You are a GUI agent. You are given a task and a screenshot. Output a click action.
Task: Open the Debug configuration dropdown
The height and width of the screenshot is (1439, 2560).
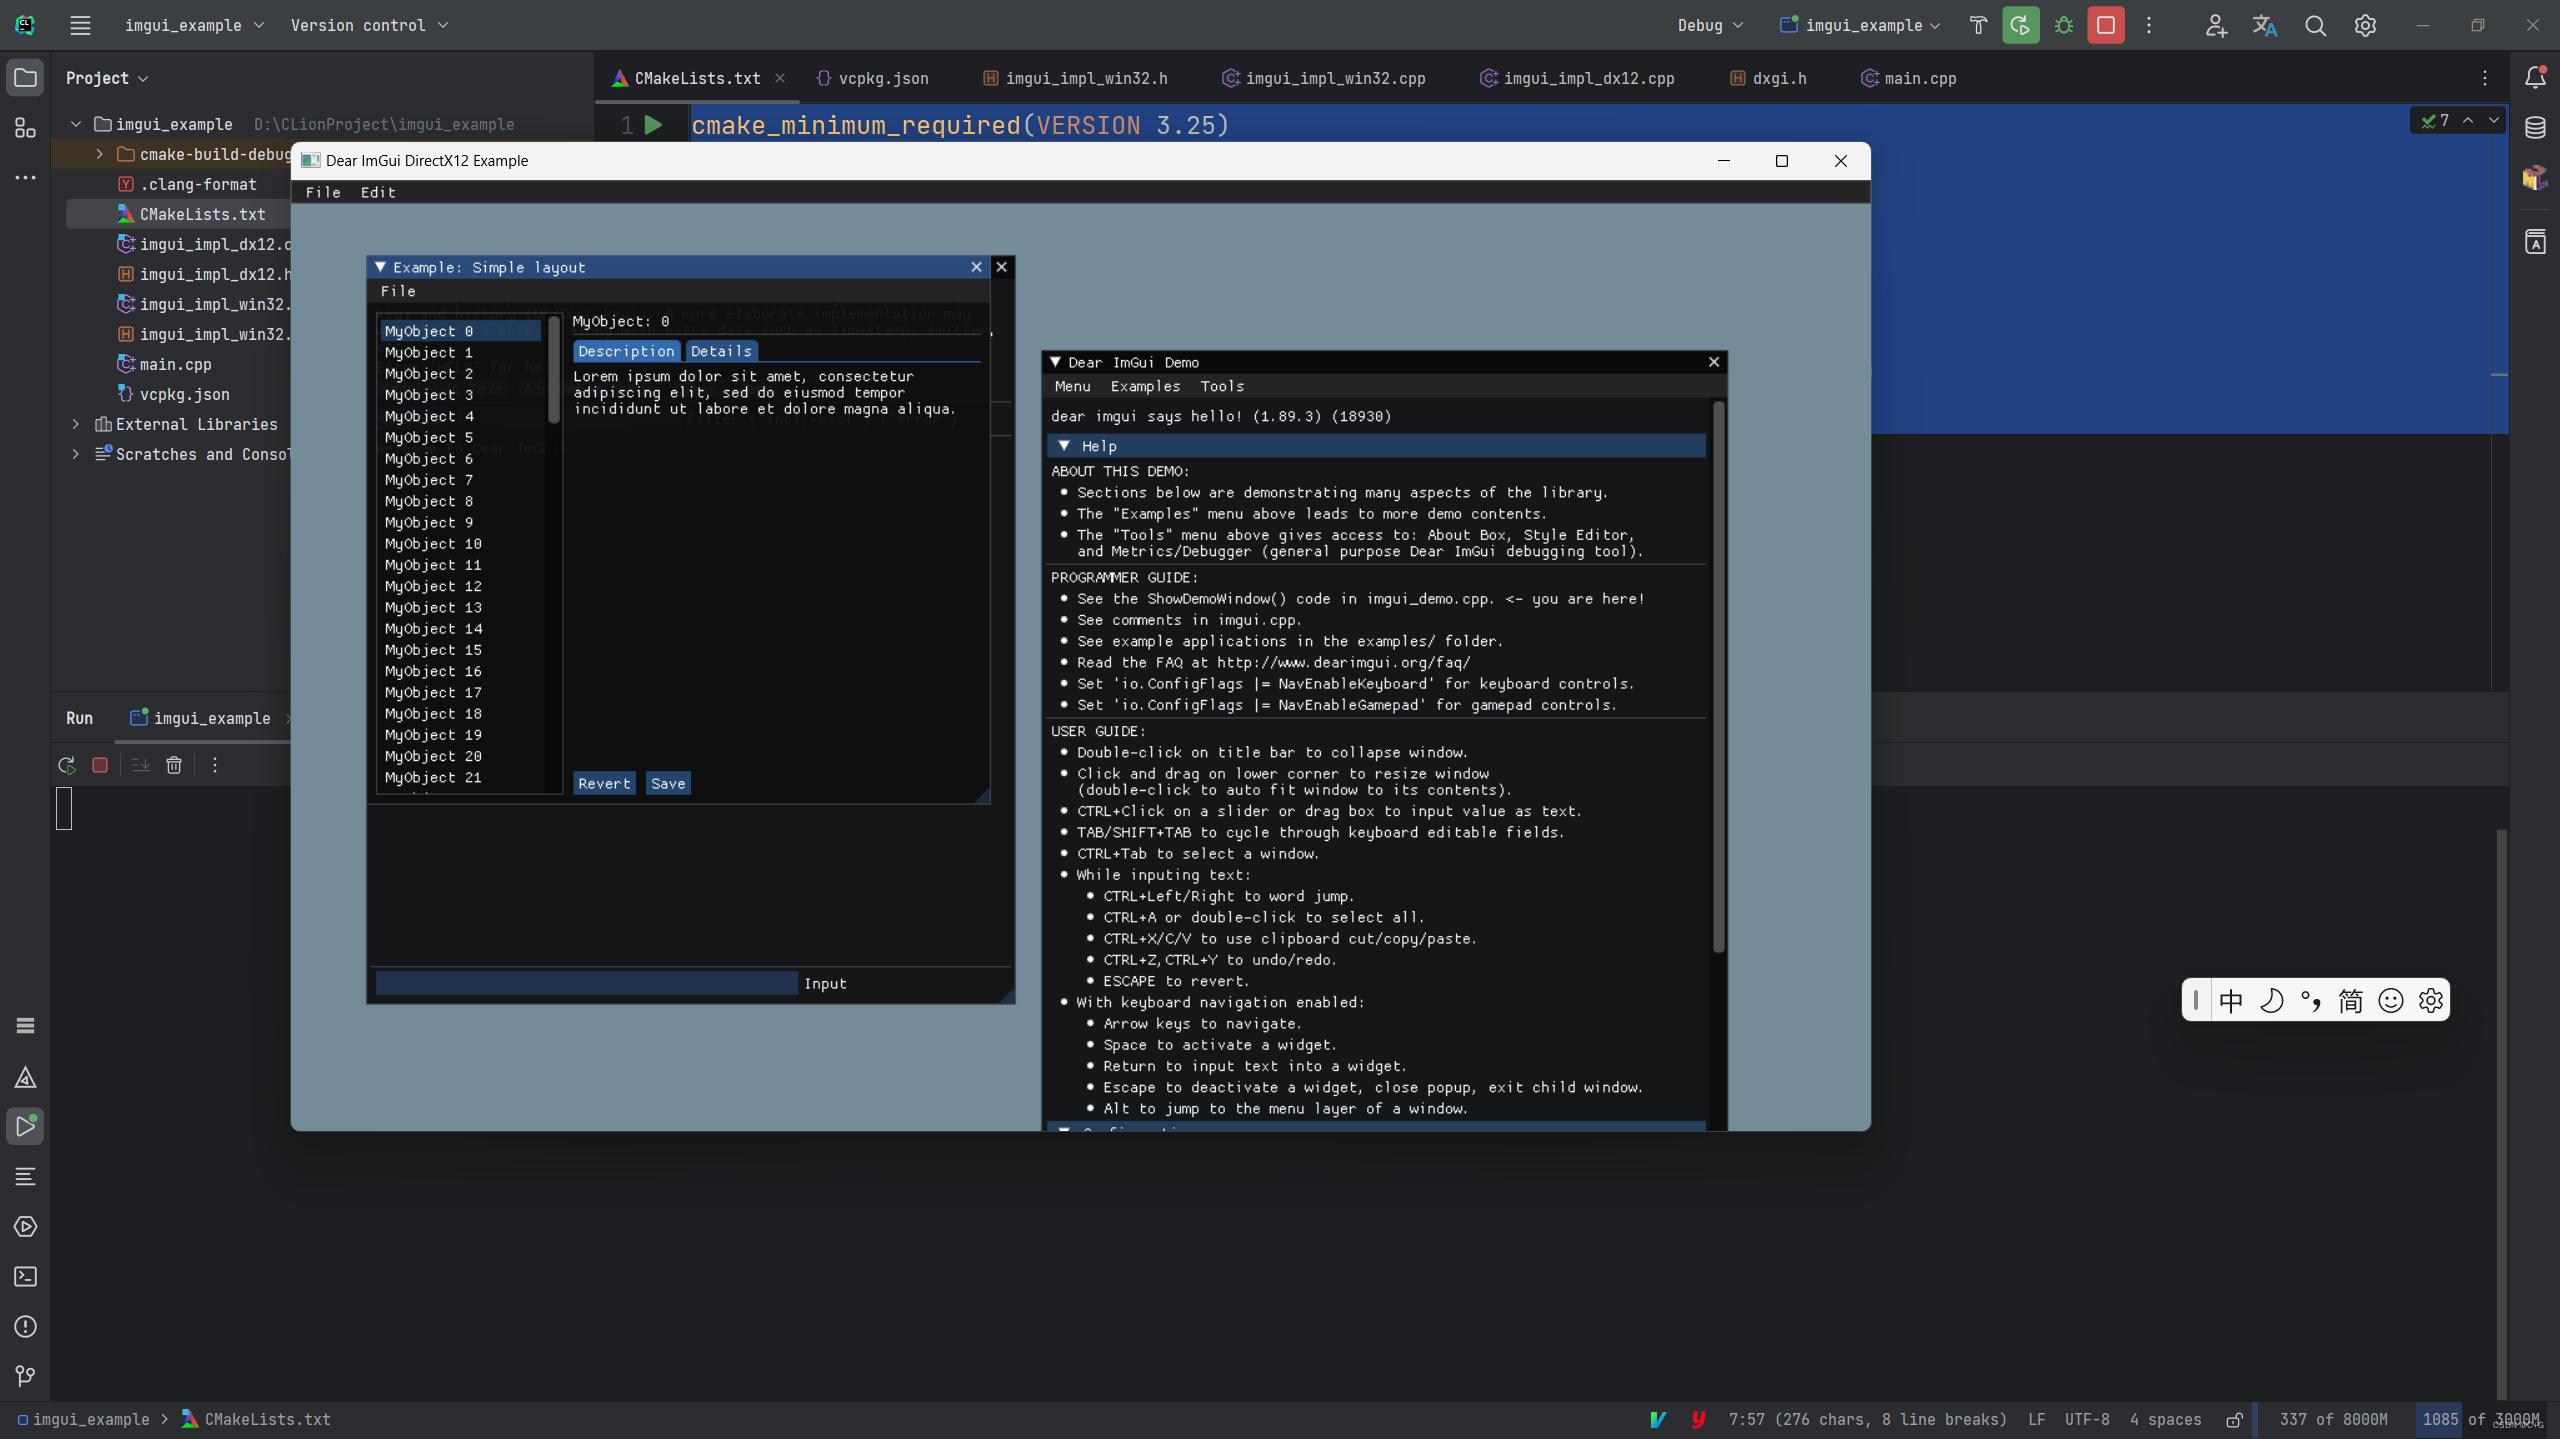pos(1709,26)
